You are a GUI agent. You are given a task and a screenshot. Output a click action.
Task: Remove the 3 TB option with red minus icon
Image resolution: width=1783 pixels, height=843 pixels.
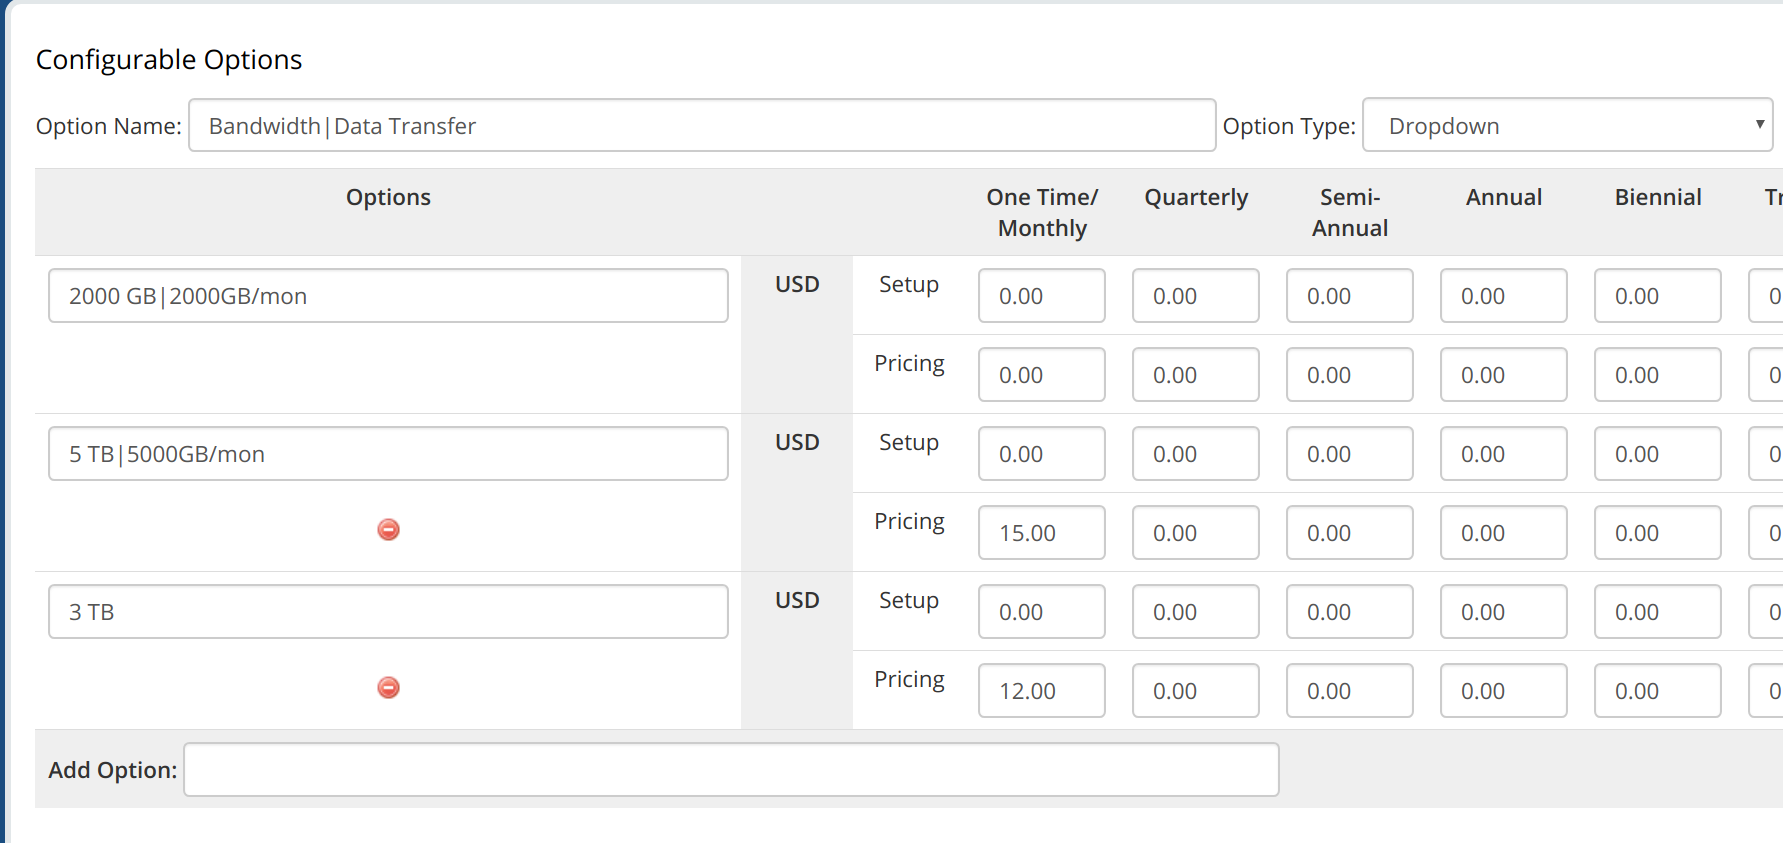pyautogui.click(x=388, y=687)
